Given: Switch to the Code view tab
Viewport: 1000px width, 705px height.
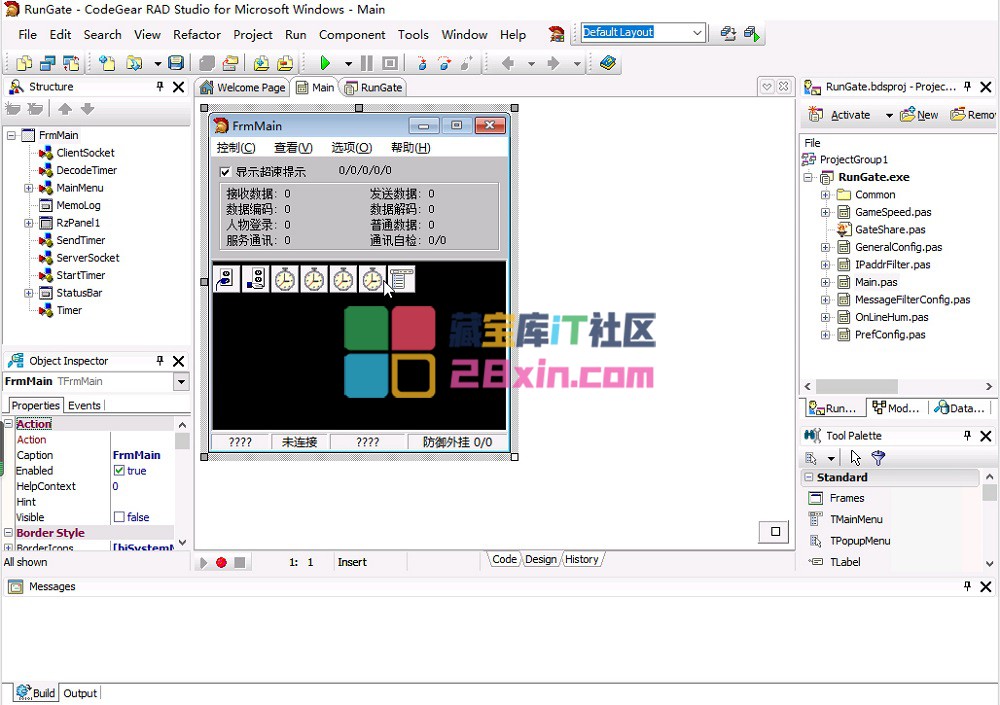Looking at the screenshot, I should point(504,560).
